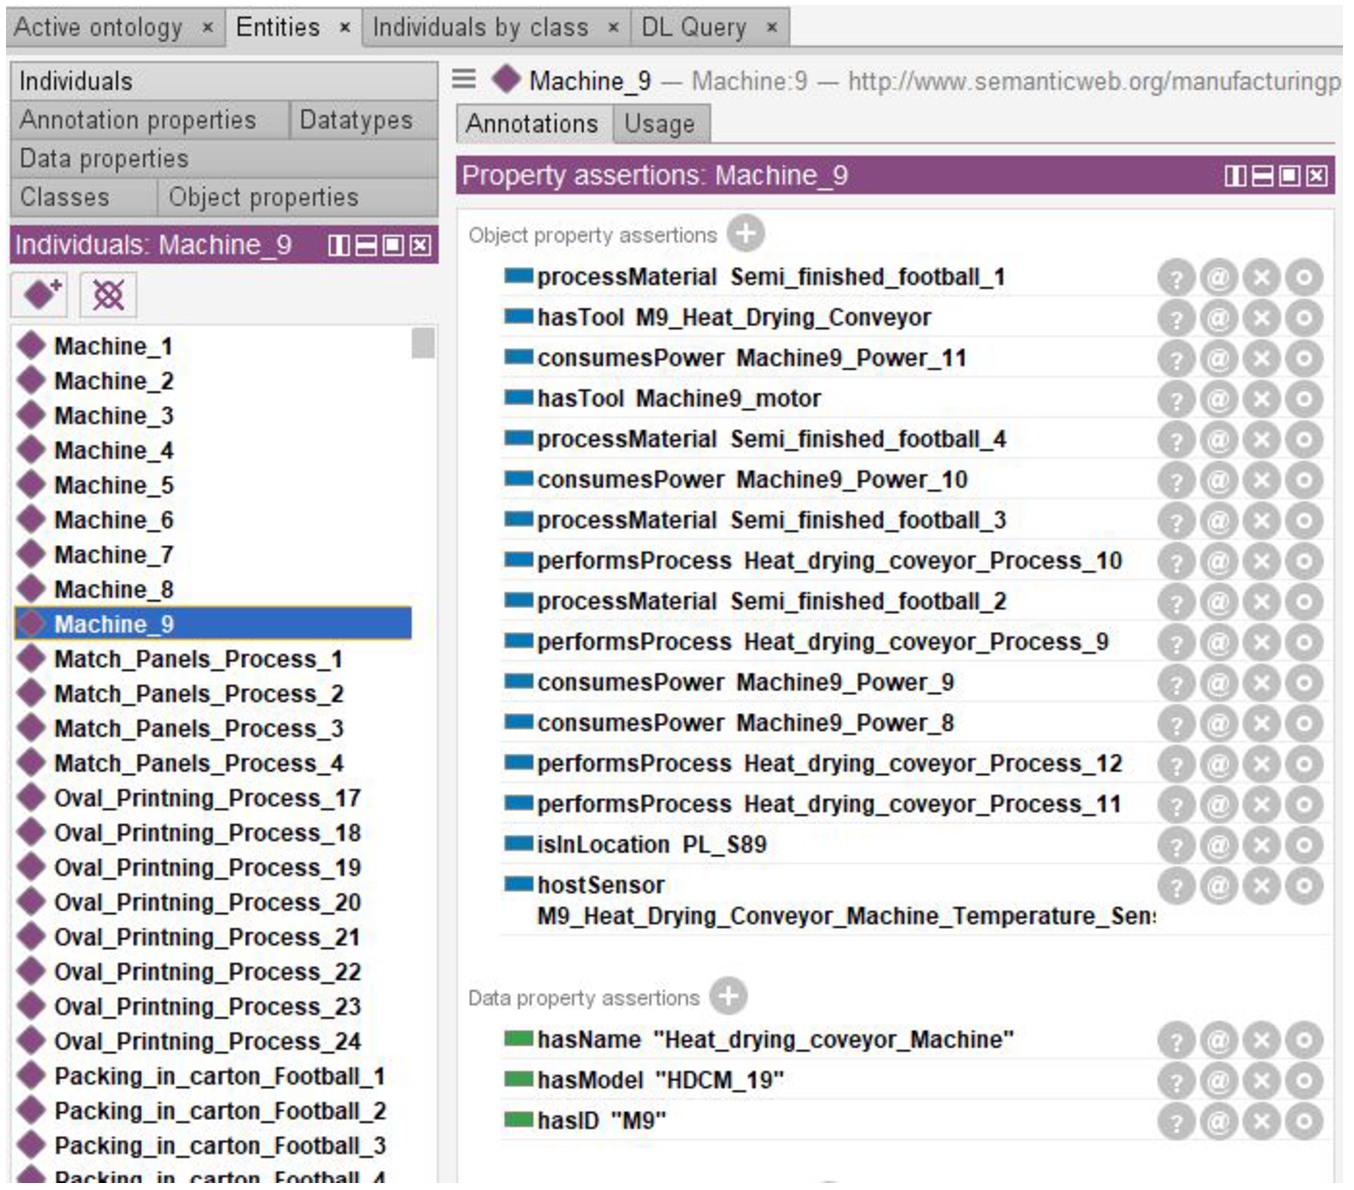Float the Property assertions panel
The height and width of the screenshot is (1190, 1354).
(x=1290, y=176)
